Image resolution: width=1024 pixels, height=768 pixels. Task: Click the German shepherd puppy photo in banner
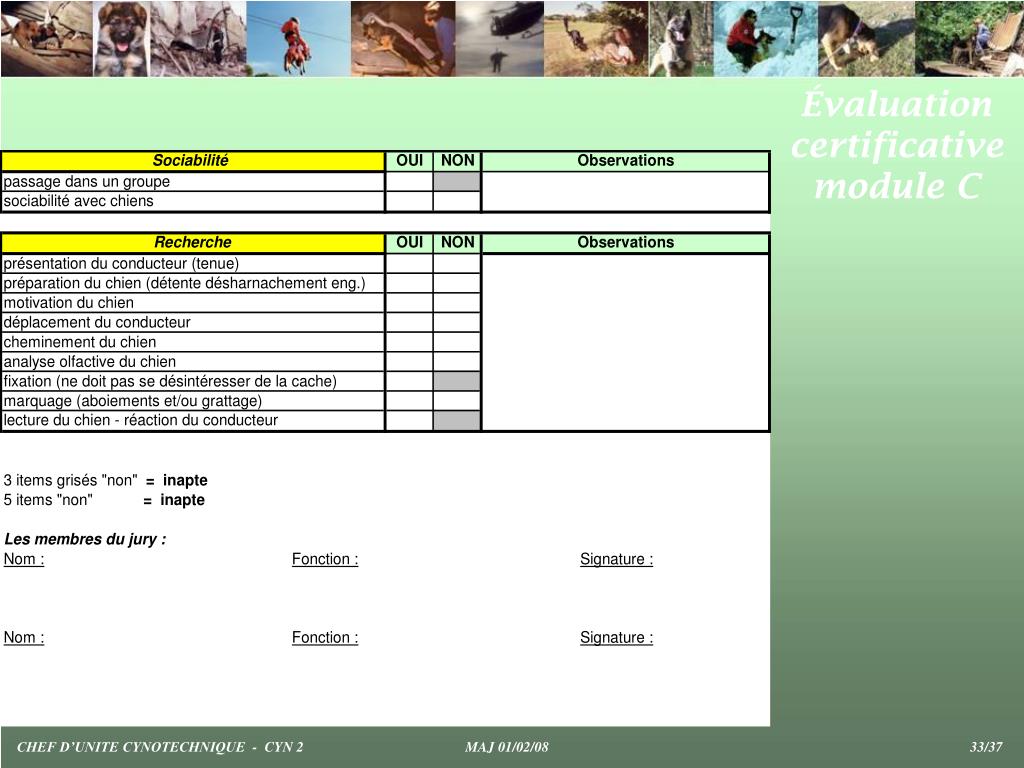click(121, 39)
